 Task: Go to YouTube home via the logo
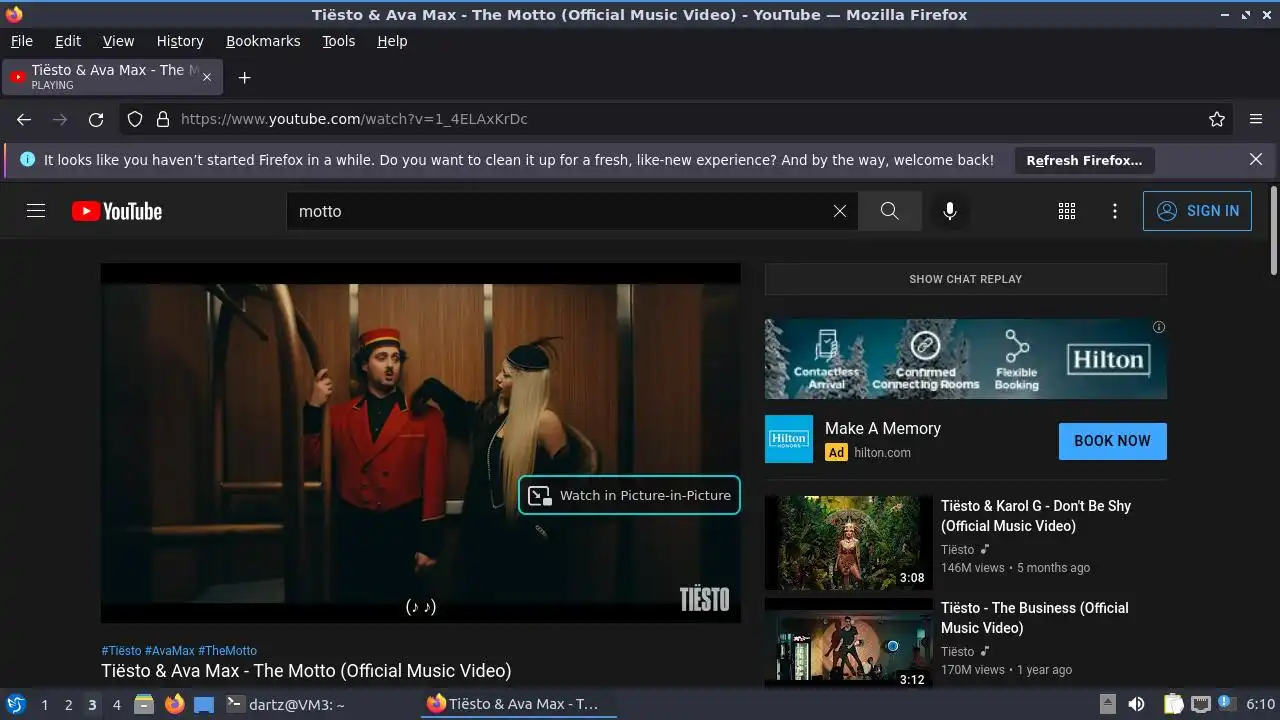117,211
